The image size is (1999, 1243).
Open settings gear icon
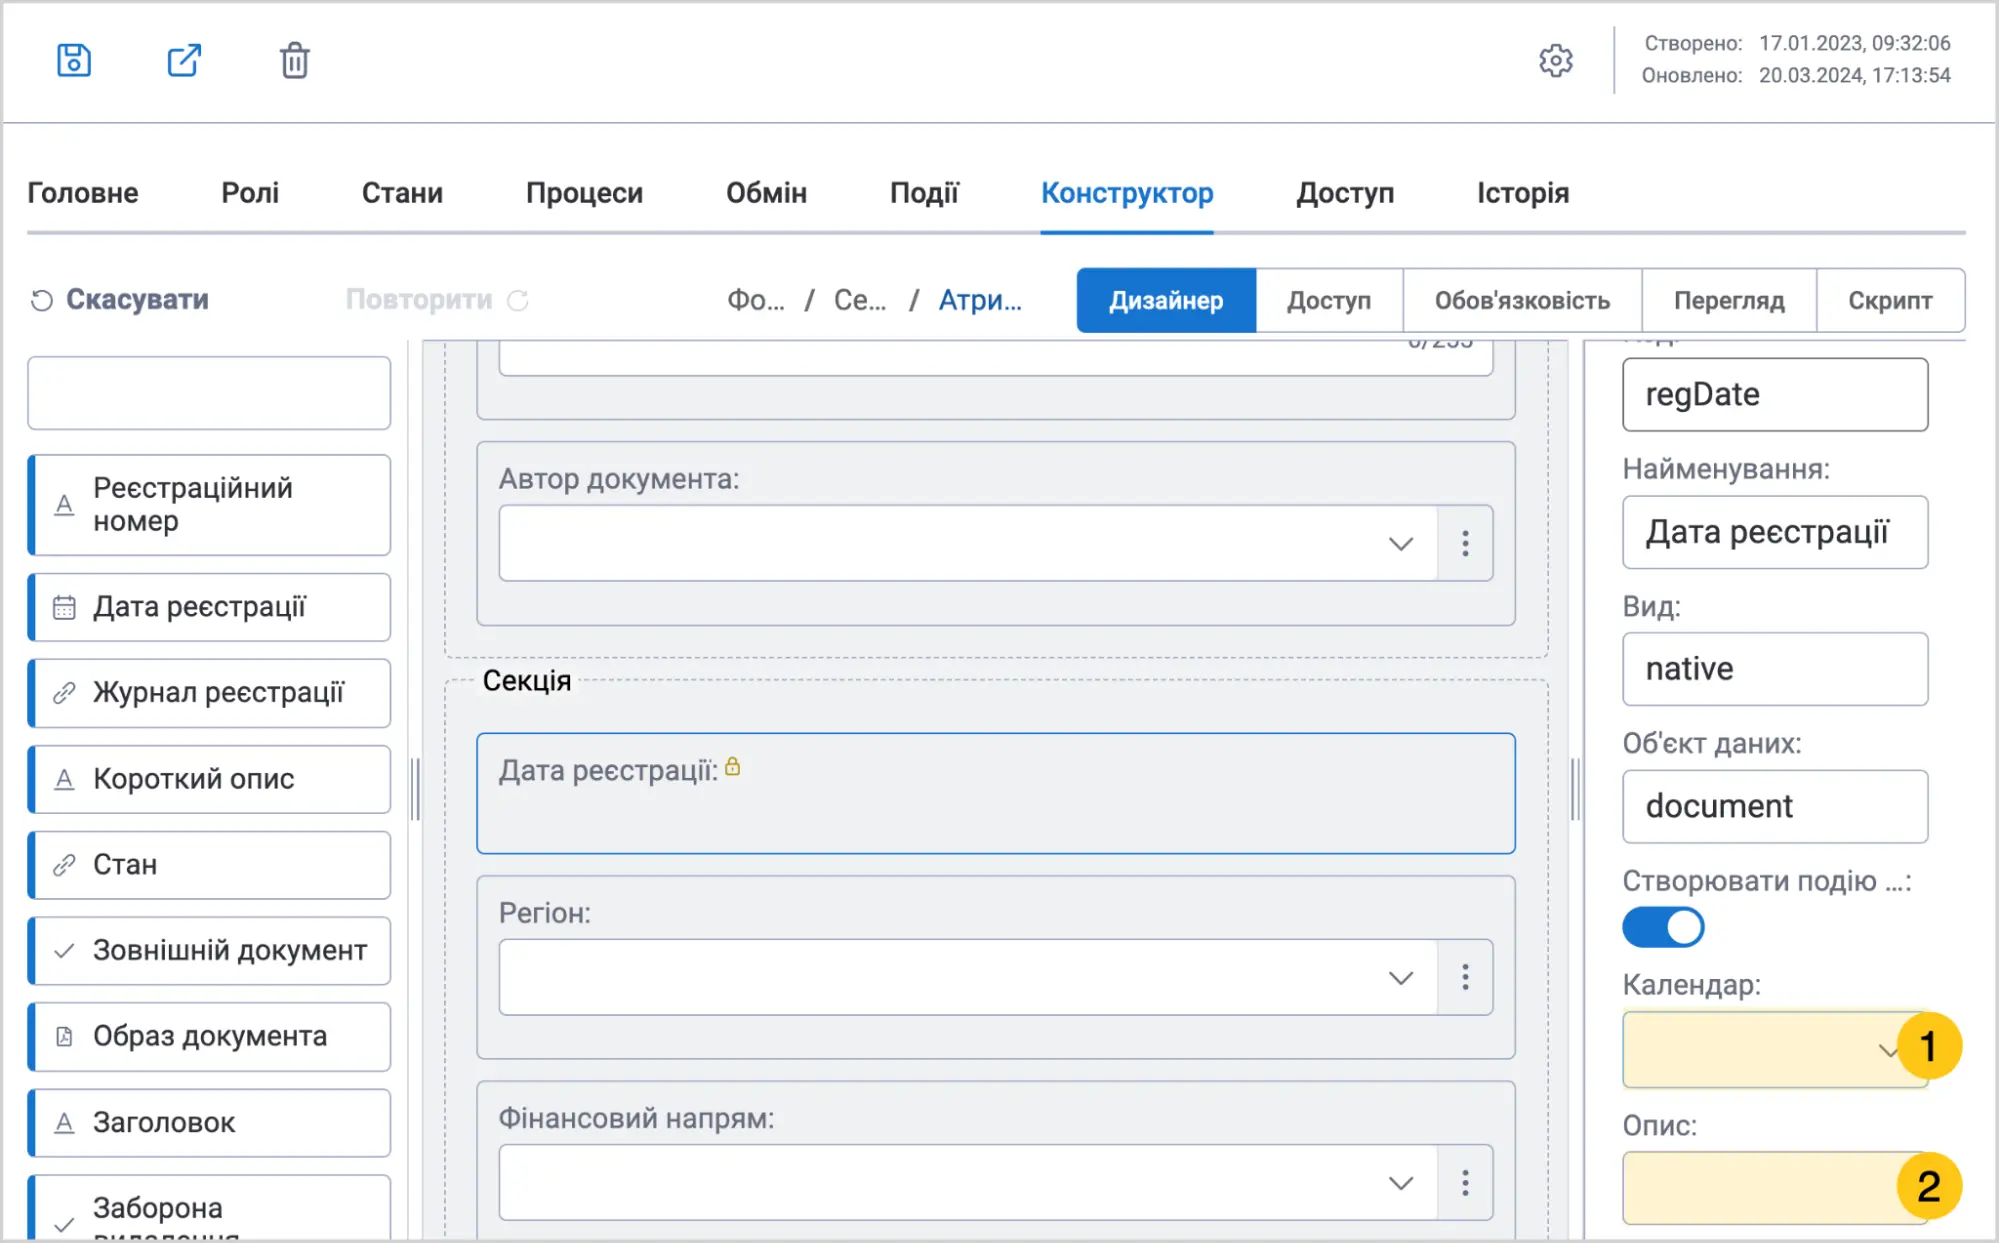[x=1556, y=61]
